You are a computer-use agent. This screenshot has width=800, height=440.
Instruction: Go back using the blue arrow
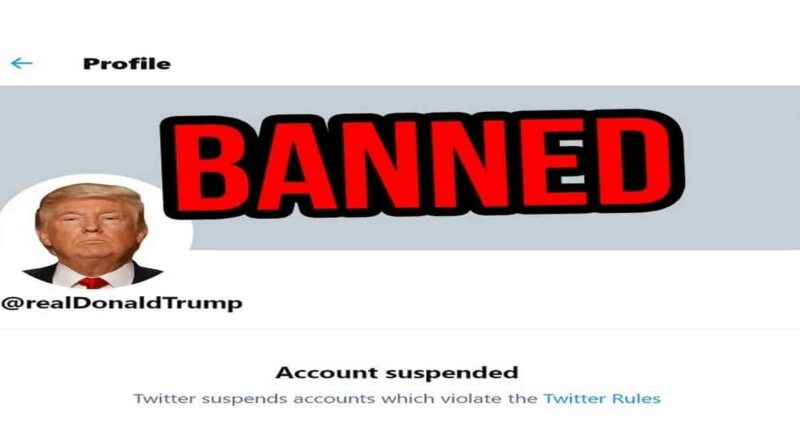click(x=21, y=63)
